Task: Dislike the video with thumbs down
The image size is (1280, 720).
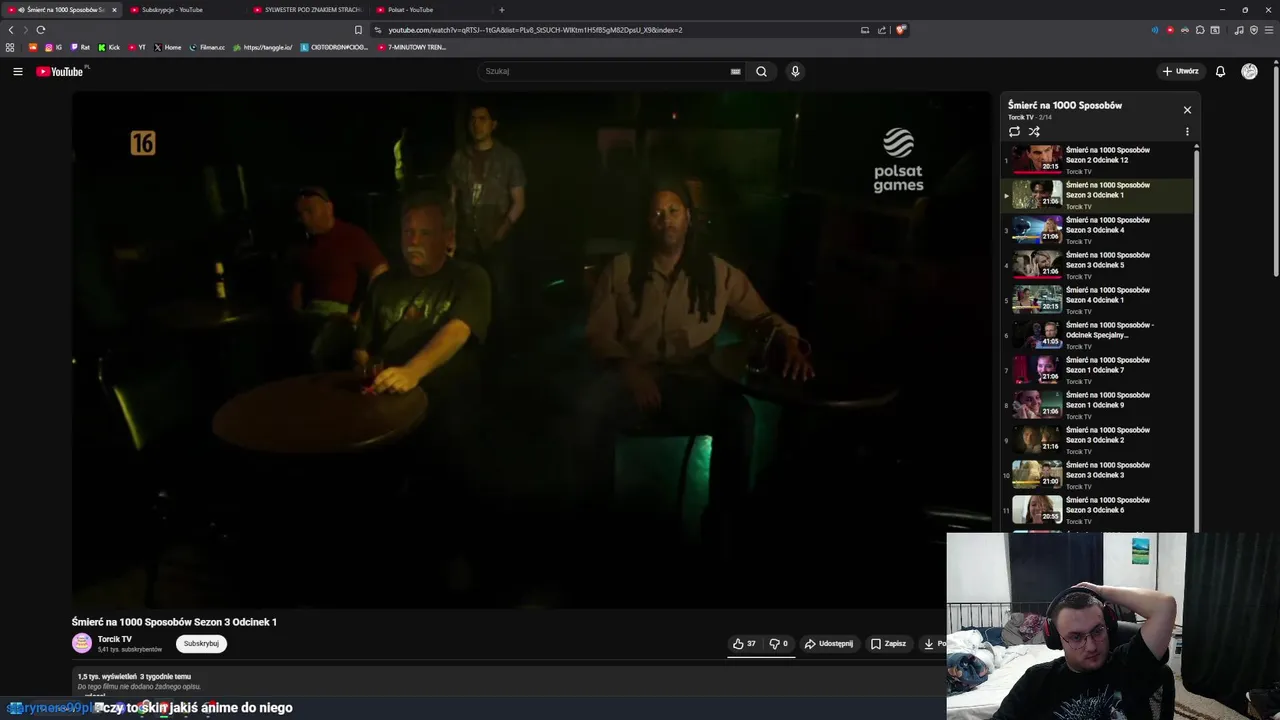Action: [779, 644]
